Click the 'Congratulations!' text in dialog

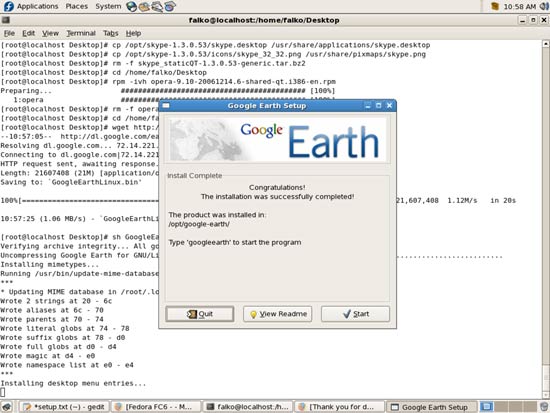pos(277,187)
